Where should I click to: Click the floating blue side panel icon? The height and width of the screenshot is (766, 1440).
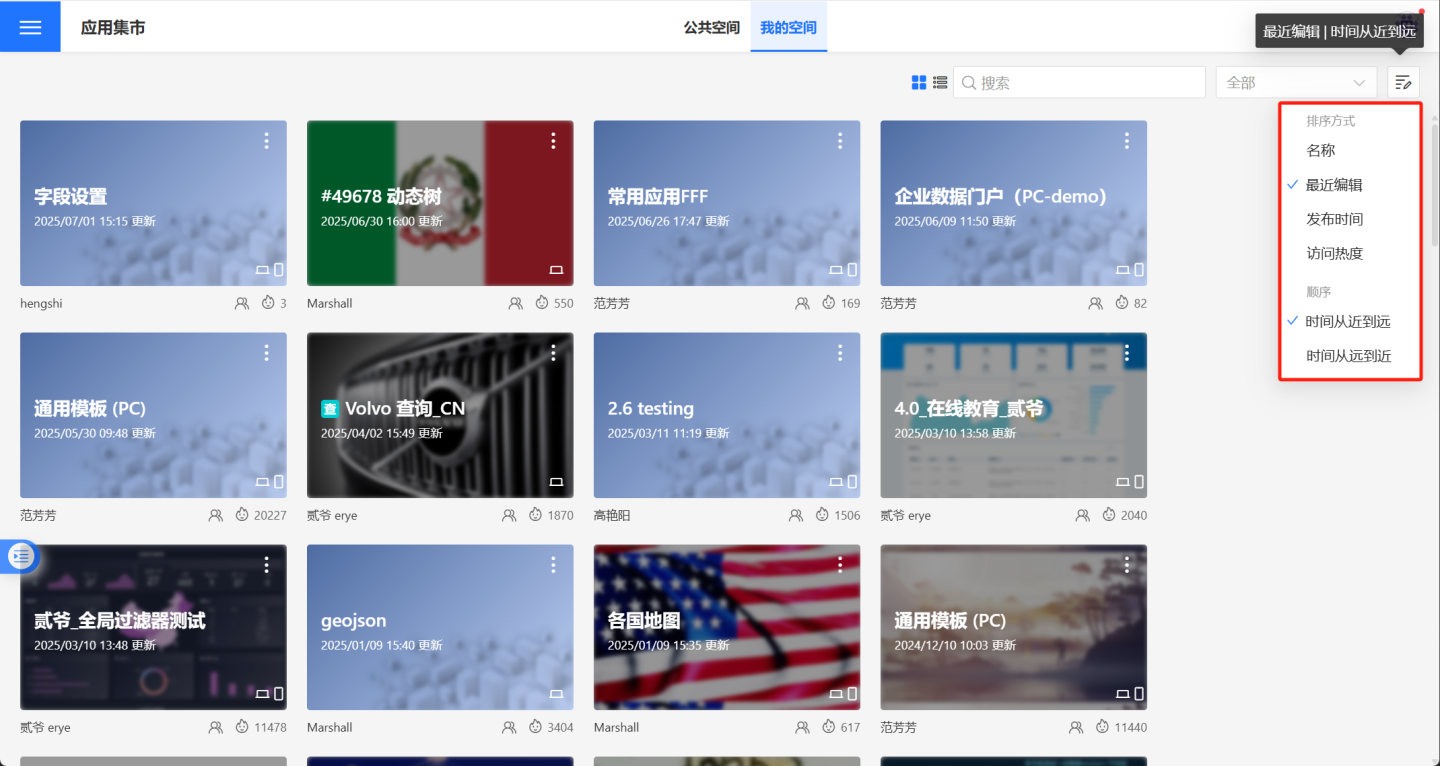(21, 557)
